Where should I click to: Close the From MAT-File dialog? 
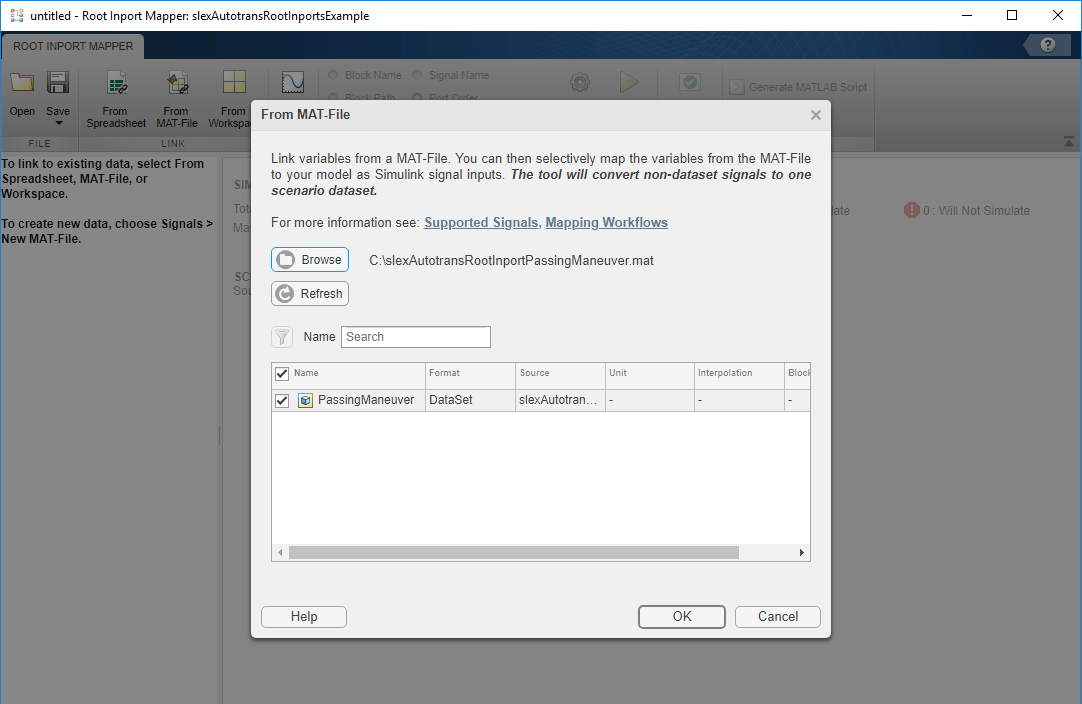tap(816, 115)
